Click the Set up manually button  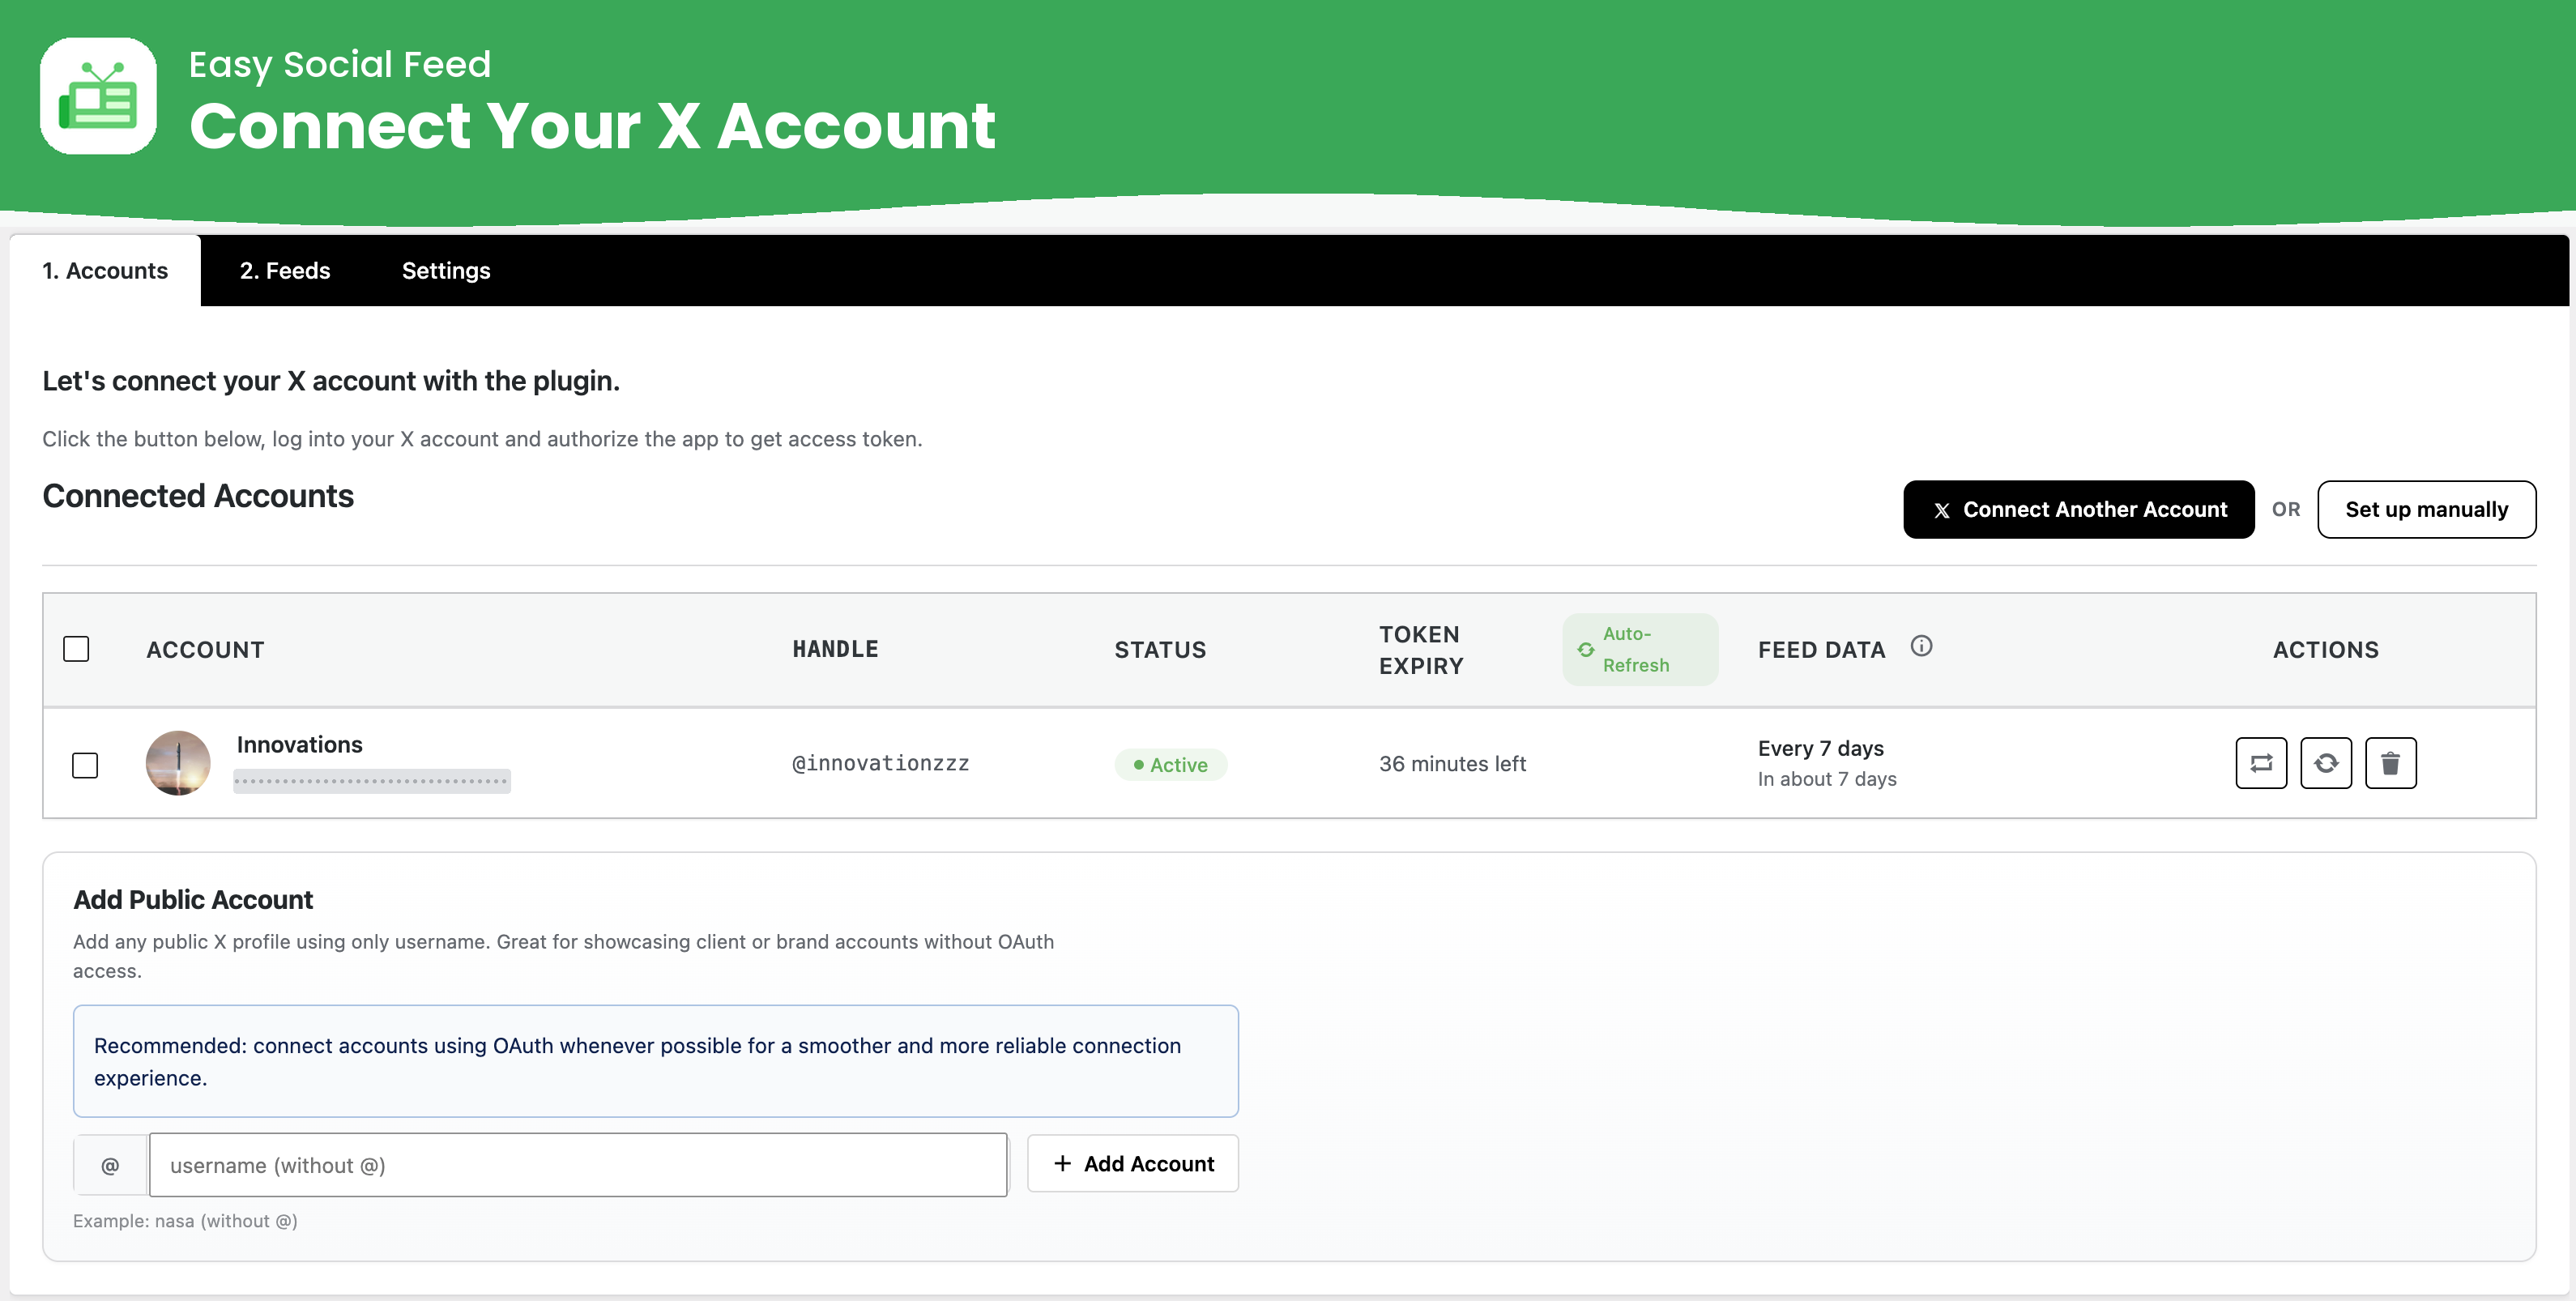tap(2427, 510)
